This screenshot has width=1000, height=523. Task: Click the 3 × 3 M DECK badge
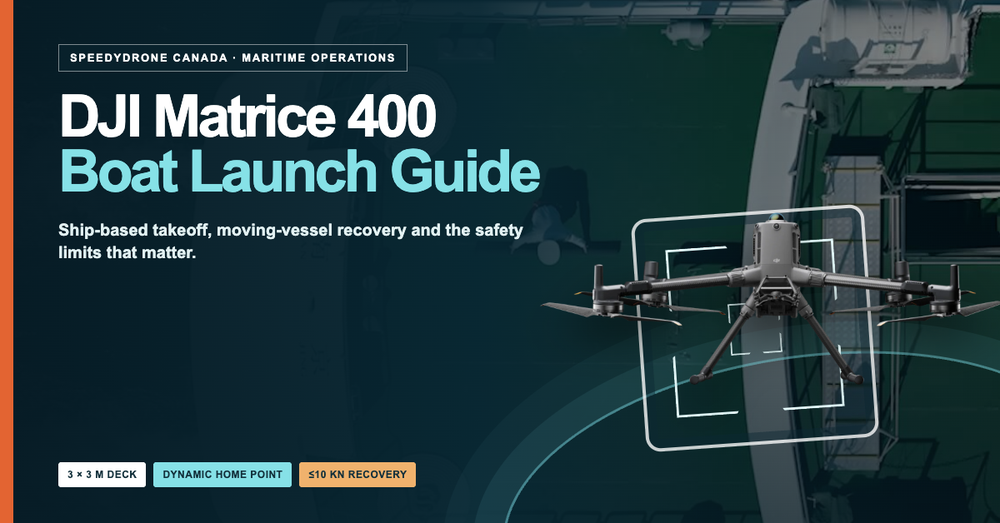(x=102, y=475)
